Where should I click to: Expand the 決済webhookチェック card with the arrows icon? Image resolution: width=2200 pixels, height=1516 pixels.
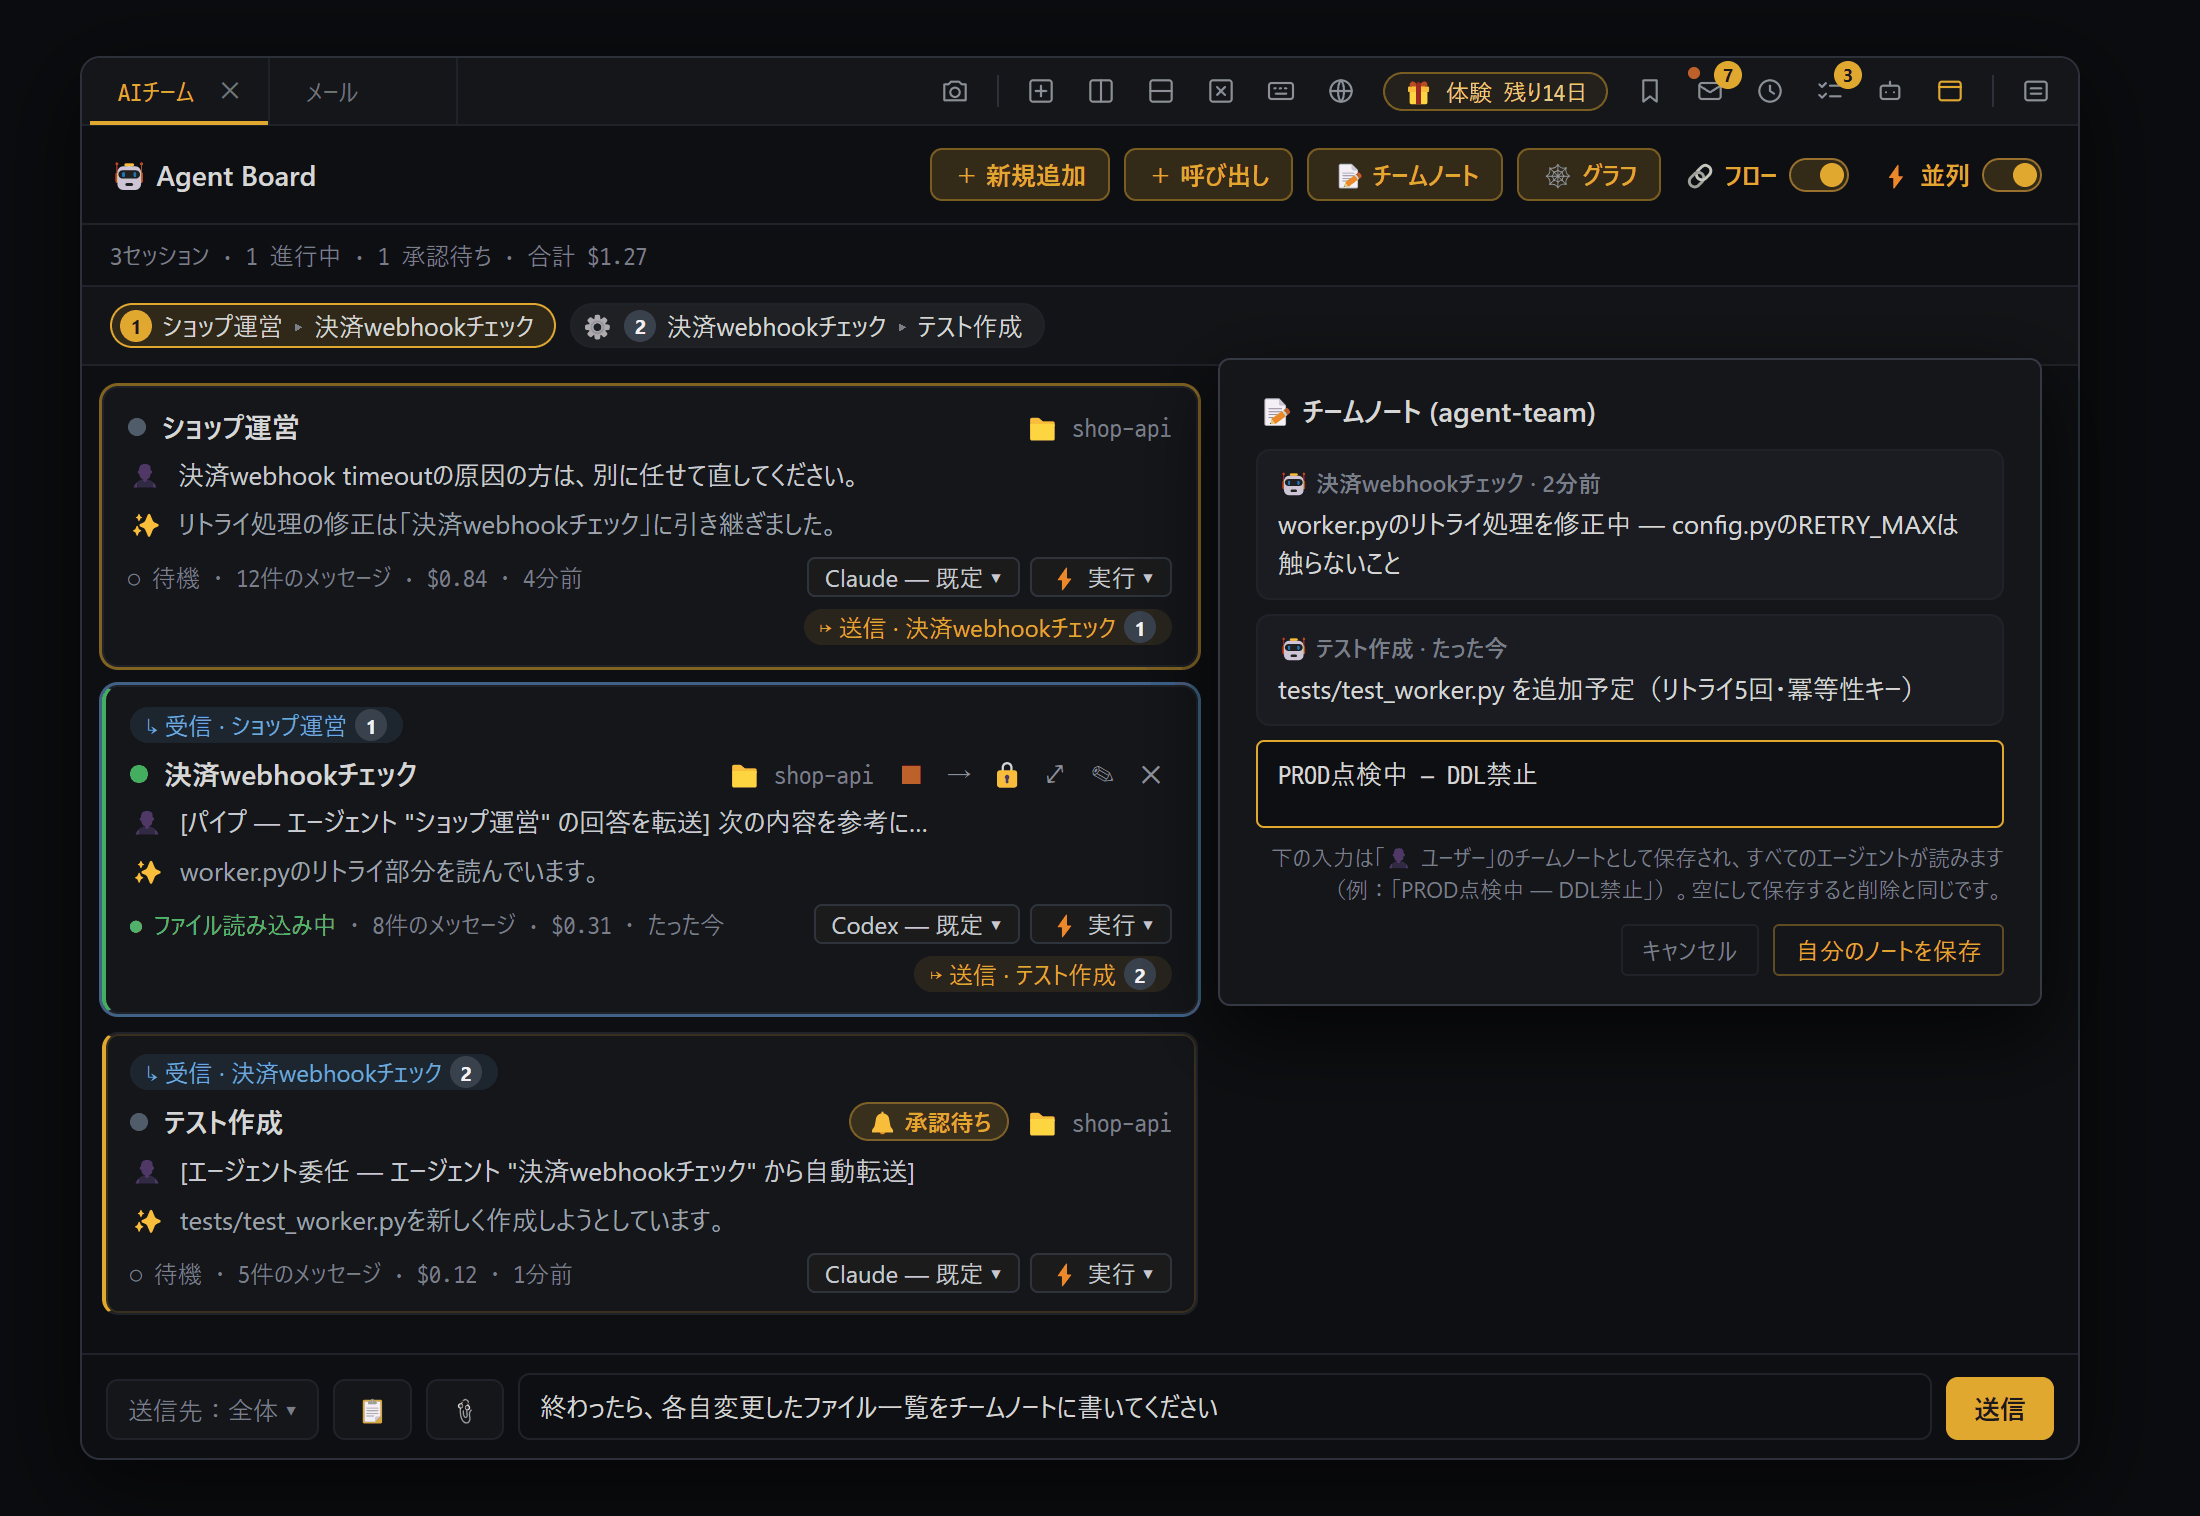coord(1055,775)
